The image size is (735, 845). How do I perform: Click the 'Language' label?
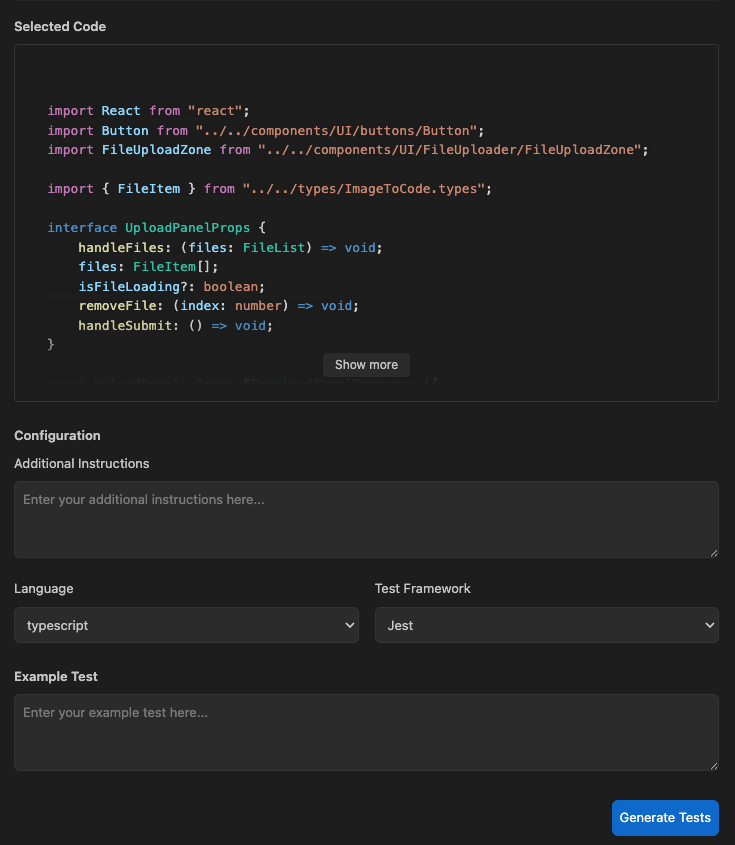click(44, 588)
